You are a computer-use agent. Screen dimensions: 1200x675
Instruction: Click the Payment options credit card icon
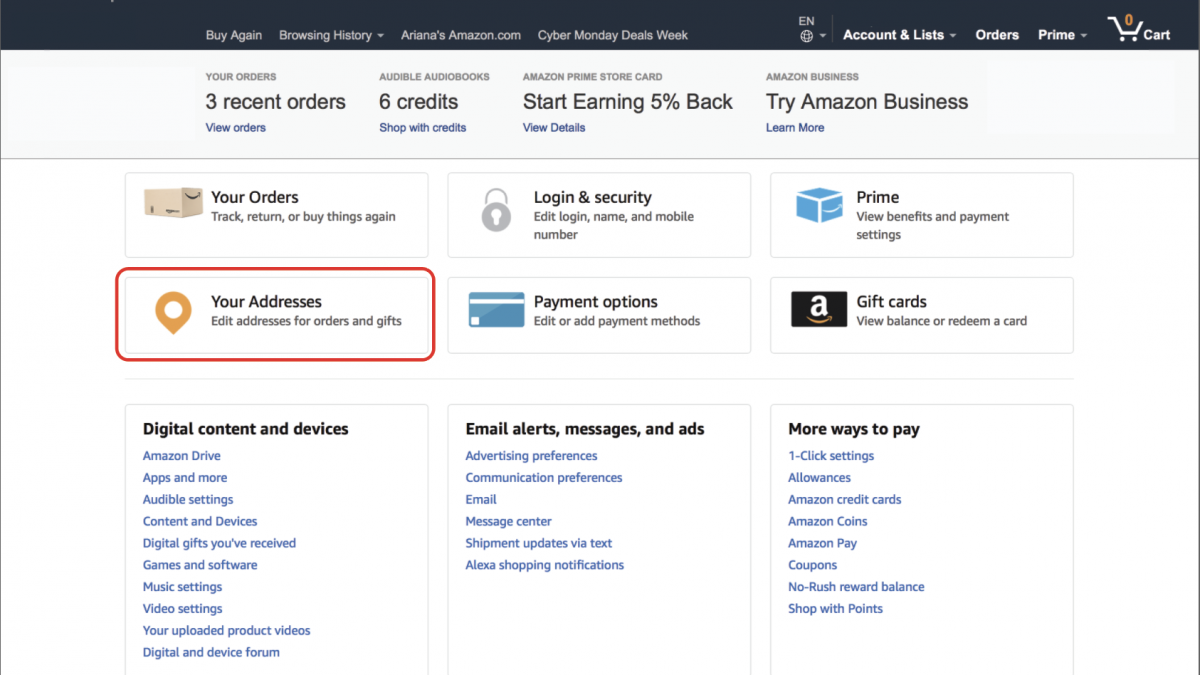pos(496,310)
